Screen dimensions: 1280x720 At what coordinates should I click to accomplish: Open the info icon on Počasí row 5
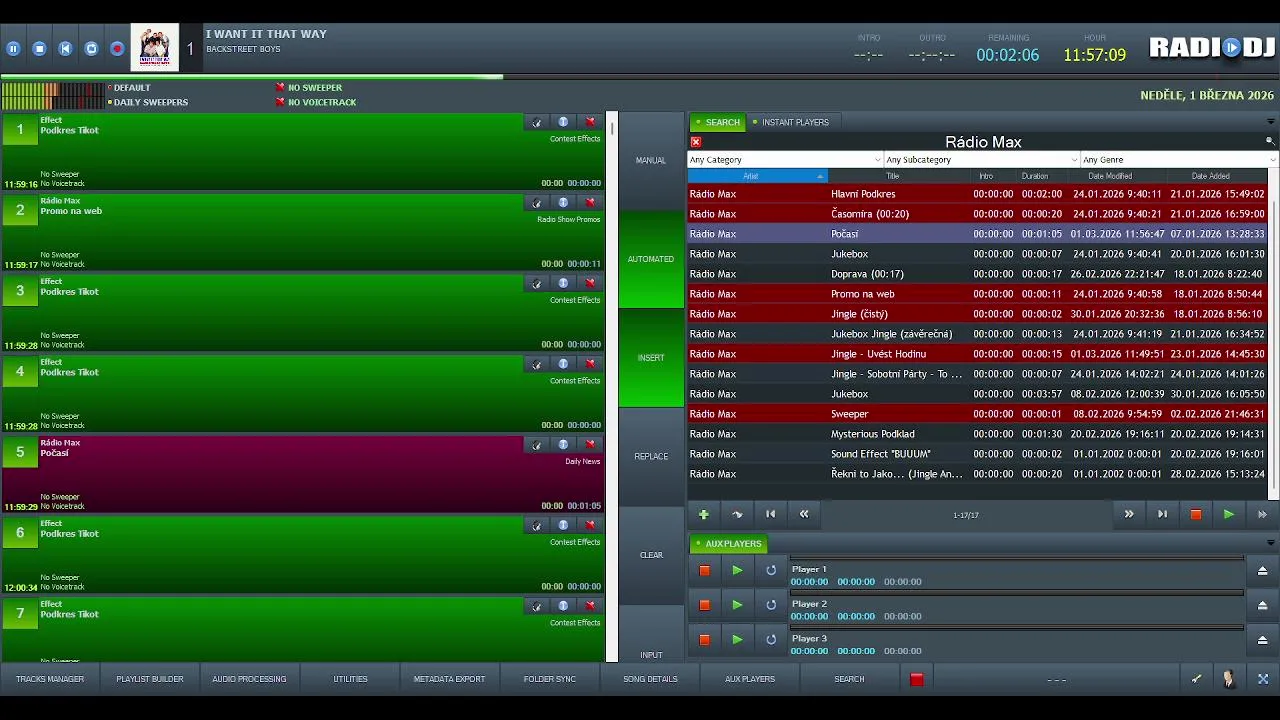tap(563, 445)
